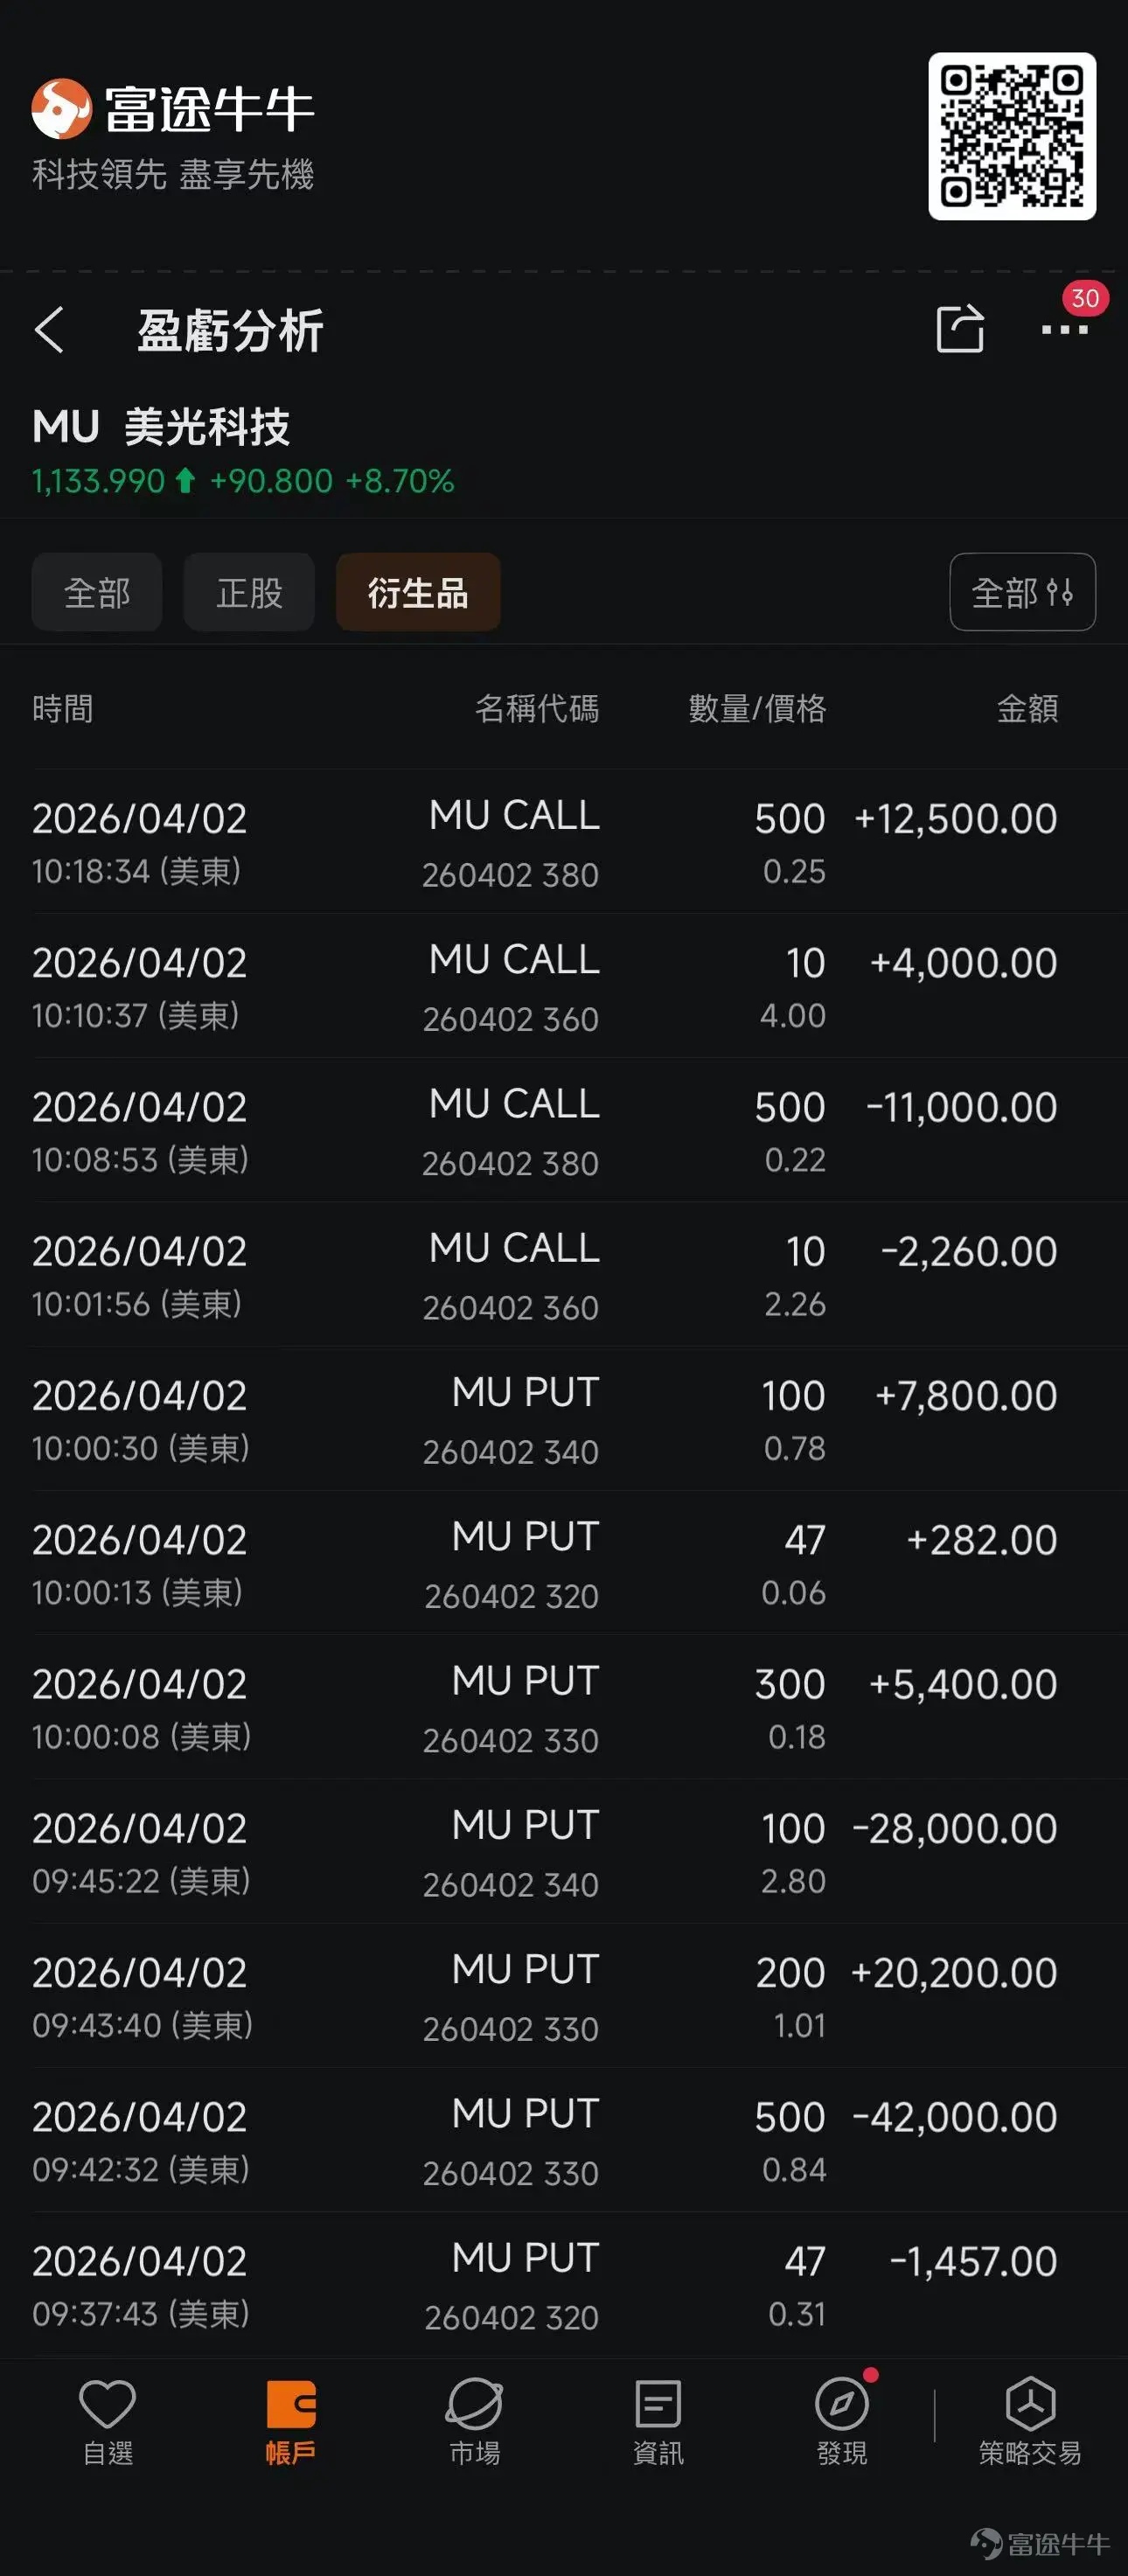Expand the 全部 filter settings dropdown
Screen dimensions: 1128x2576
coord(1022,592)
